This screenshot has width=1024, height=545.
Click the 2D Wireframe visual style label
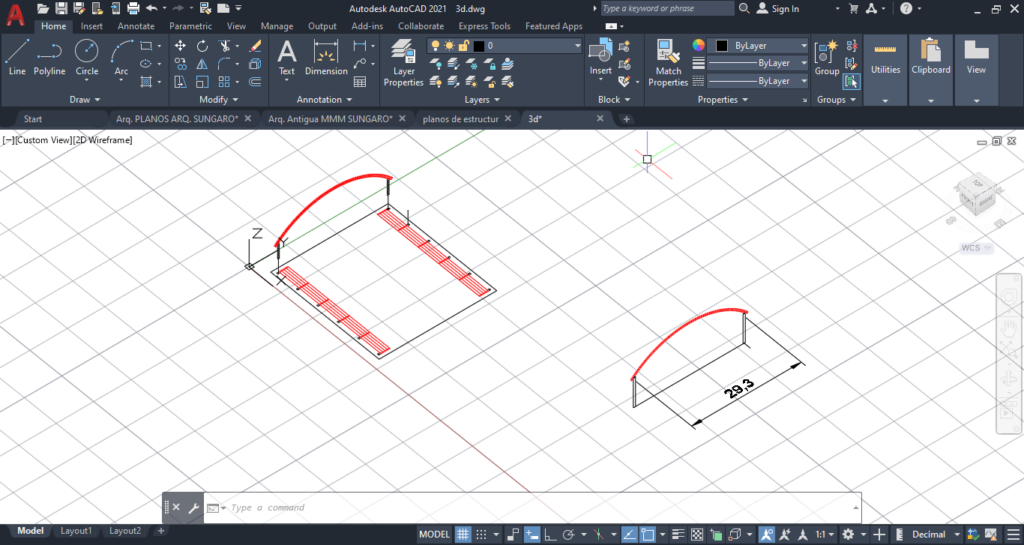click(x=103, y=140)
